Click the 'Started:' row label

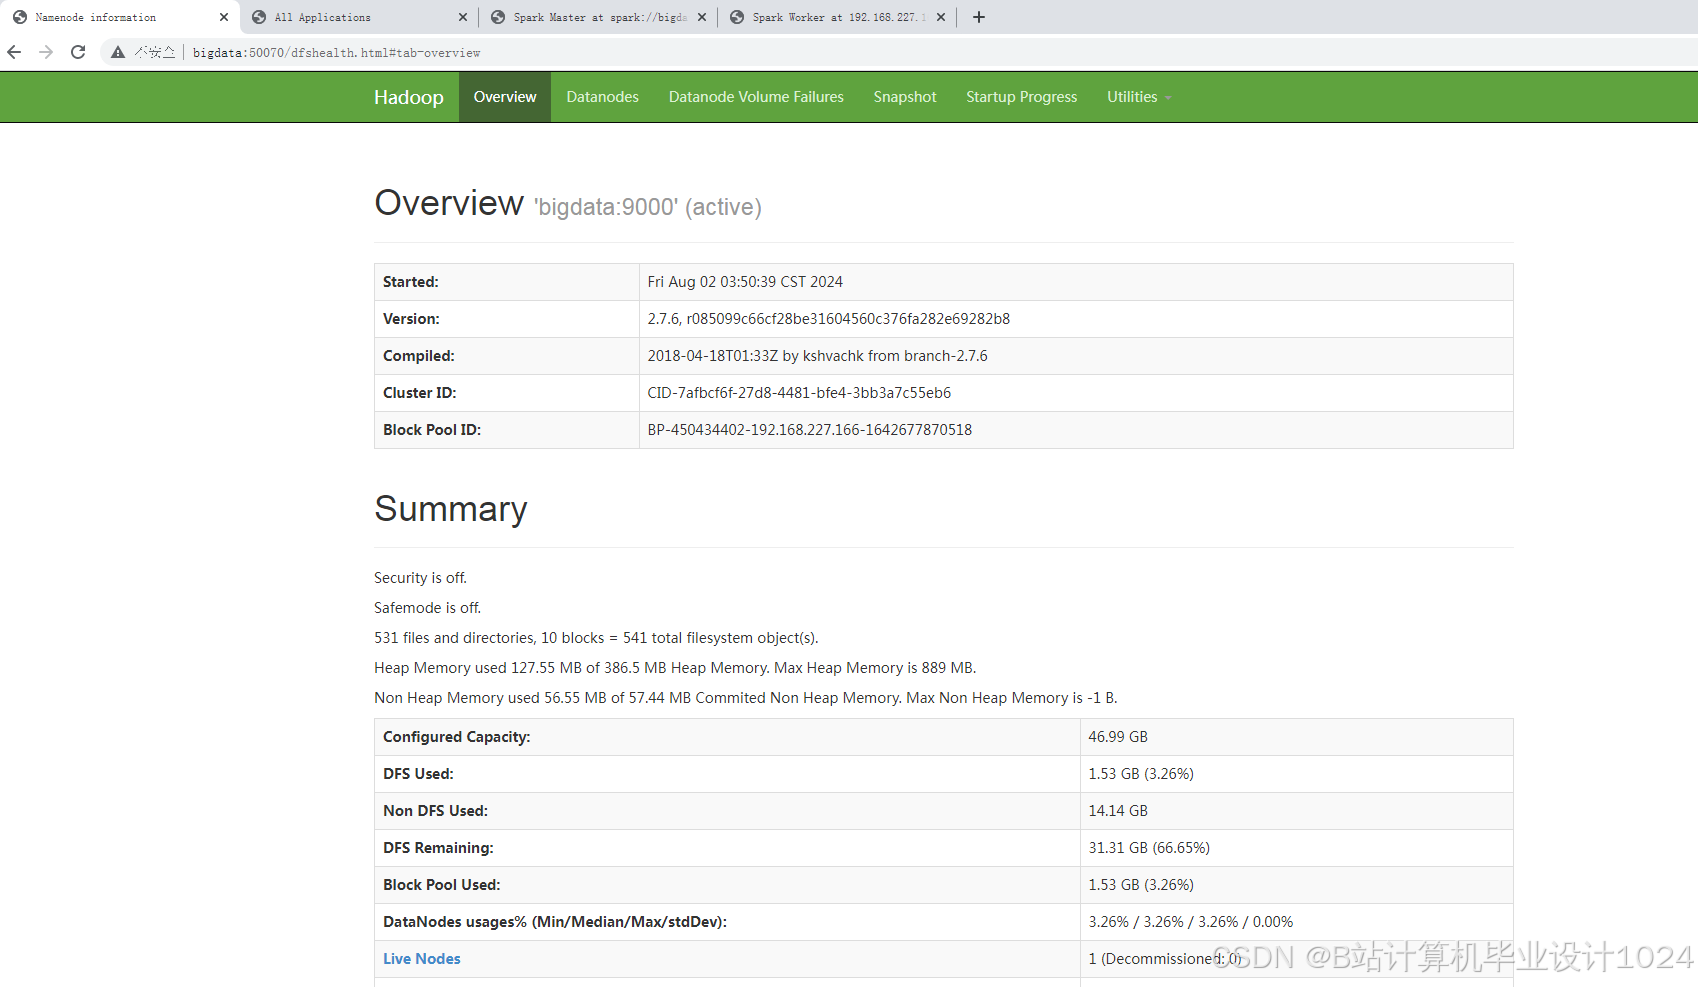coord(411,282)
